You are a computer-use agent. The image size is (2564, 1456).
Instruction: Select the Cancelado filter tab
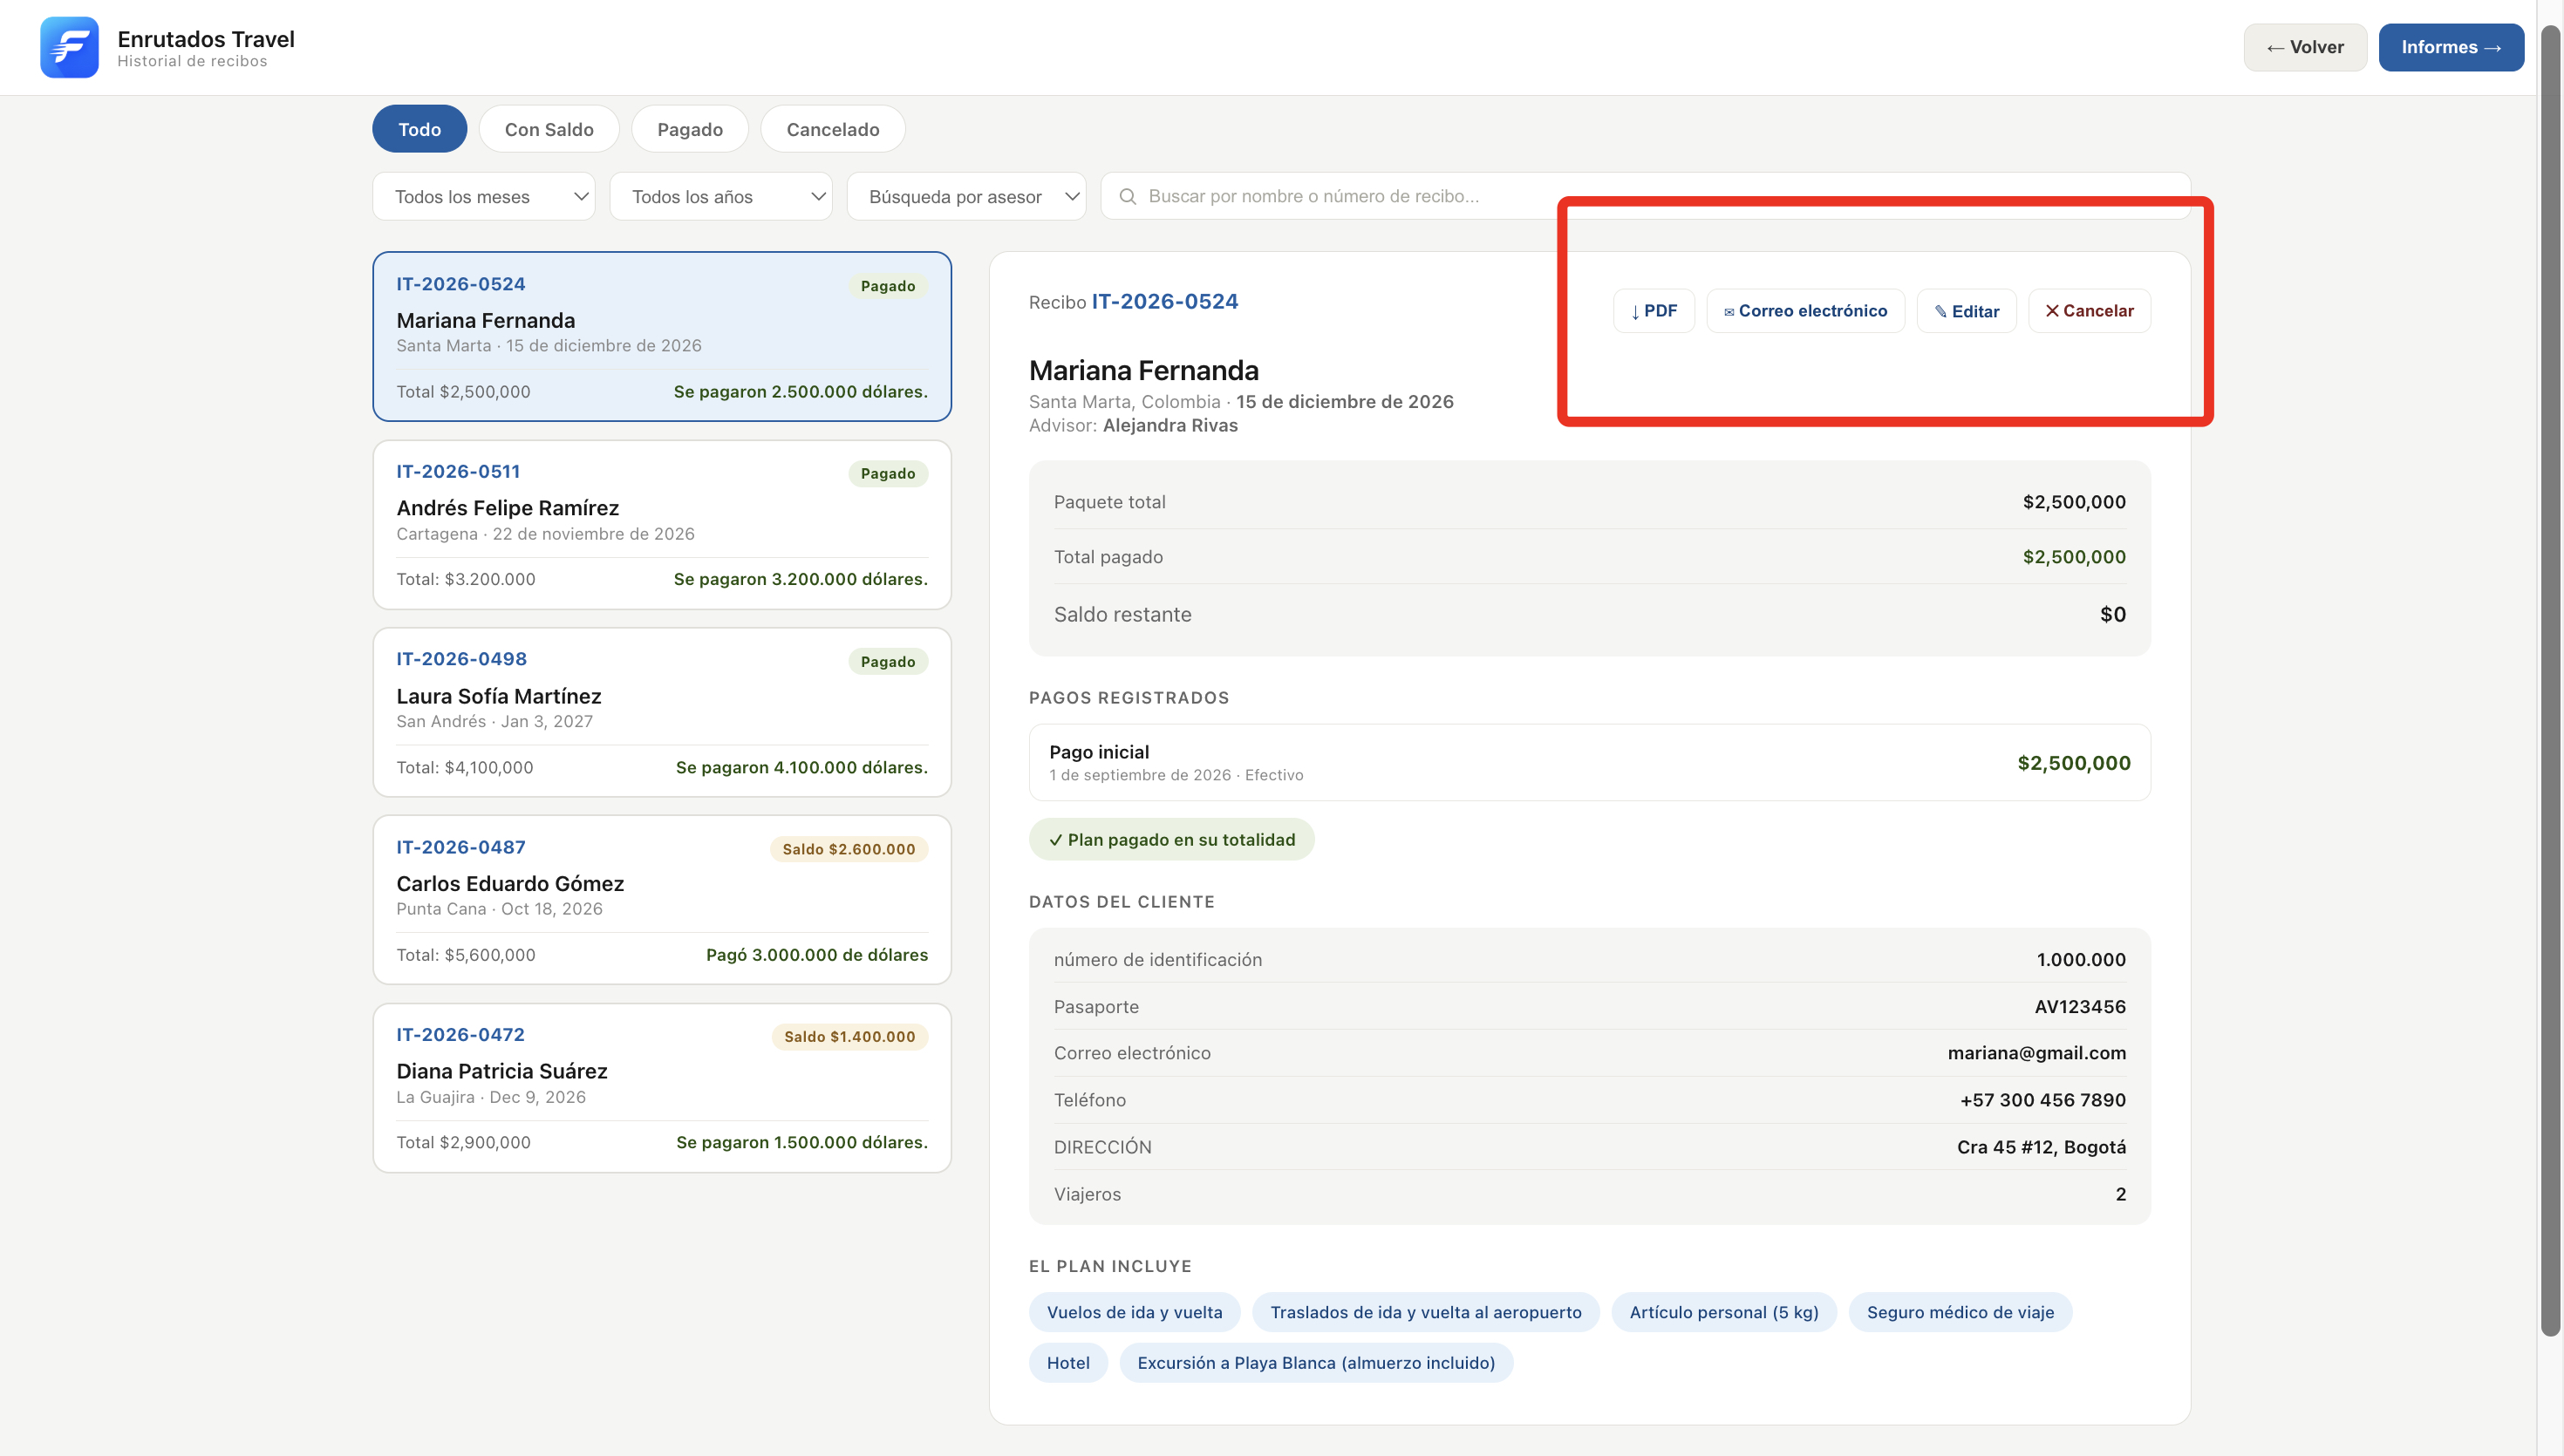pyautogui.click(x=833, y=129)
